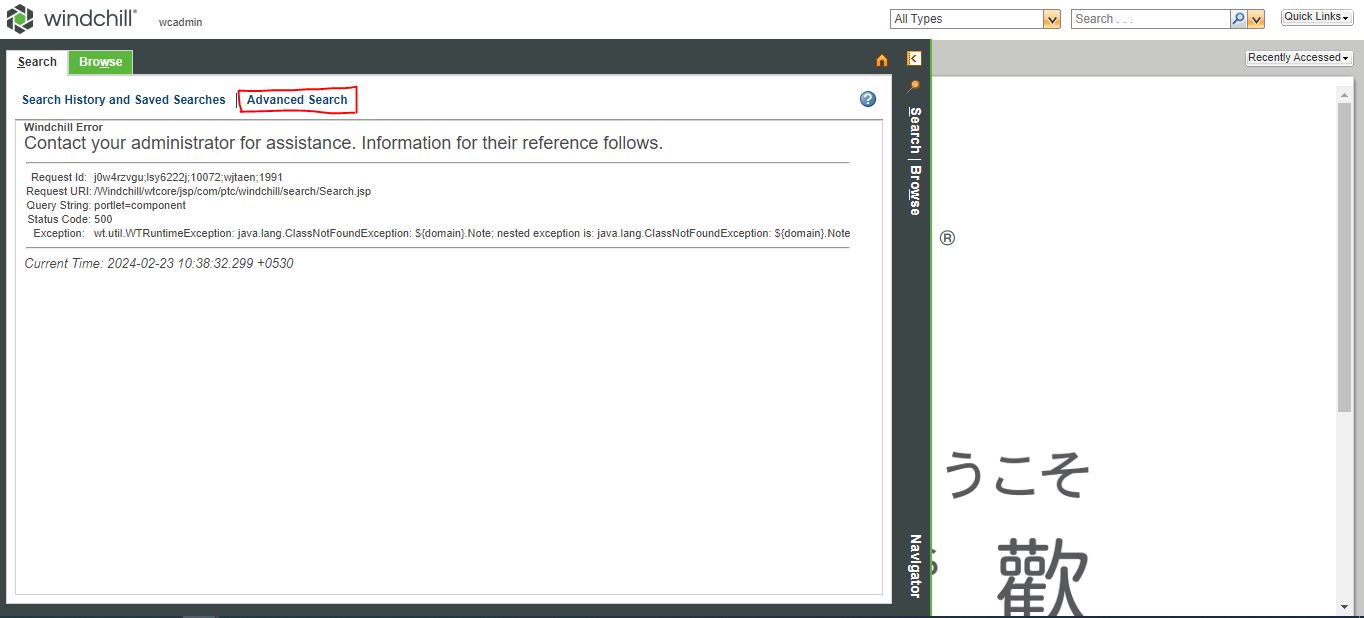The height and width of the screenshot is (618, 1364).
Task: Click the search magnifier icon
Action: point(1238,18)
